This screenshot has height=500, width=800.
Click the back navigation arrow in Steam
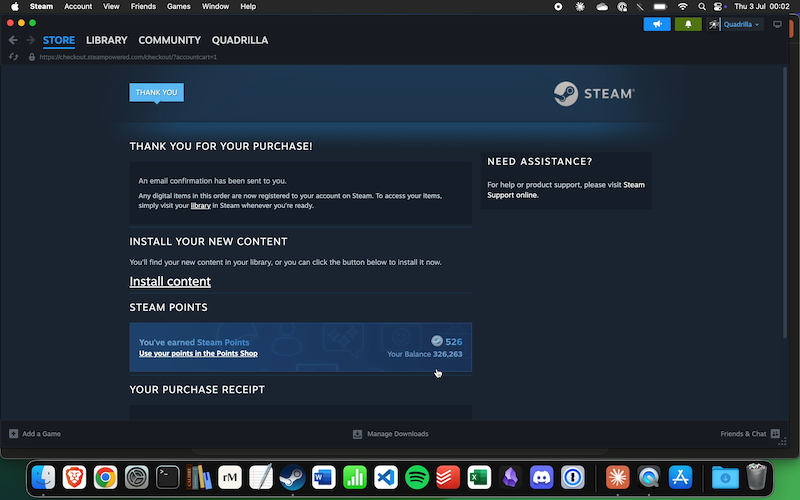[x=13, y=40]
